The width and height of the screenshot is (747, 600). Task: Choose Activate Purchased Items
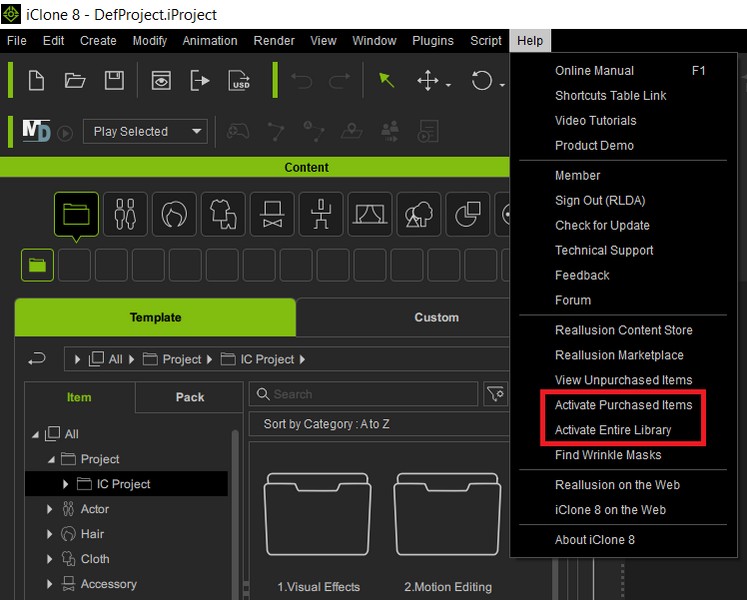coord(623,405)
